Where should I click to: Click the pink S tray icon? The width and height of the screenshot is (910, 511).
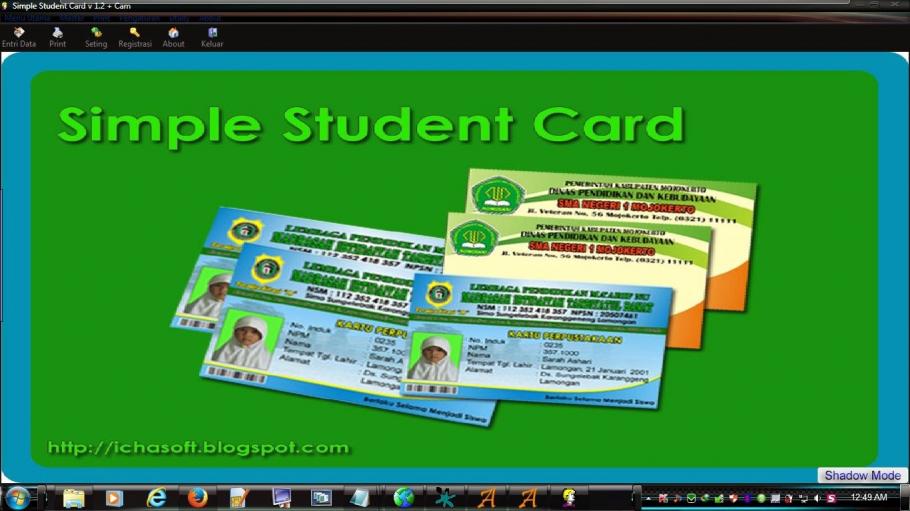click(x=831, y=498)
